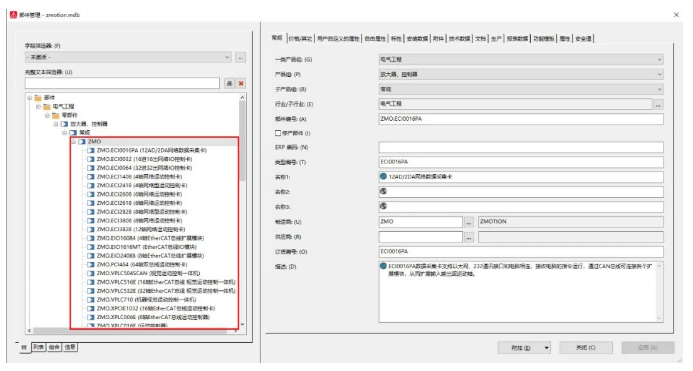Click the part icon beside ZMO.ECI1408

click(91, 177)
